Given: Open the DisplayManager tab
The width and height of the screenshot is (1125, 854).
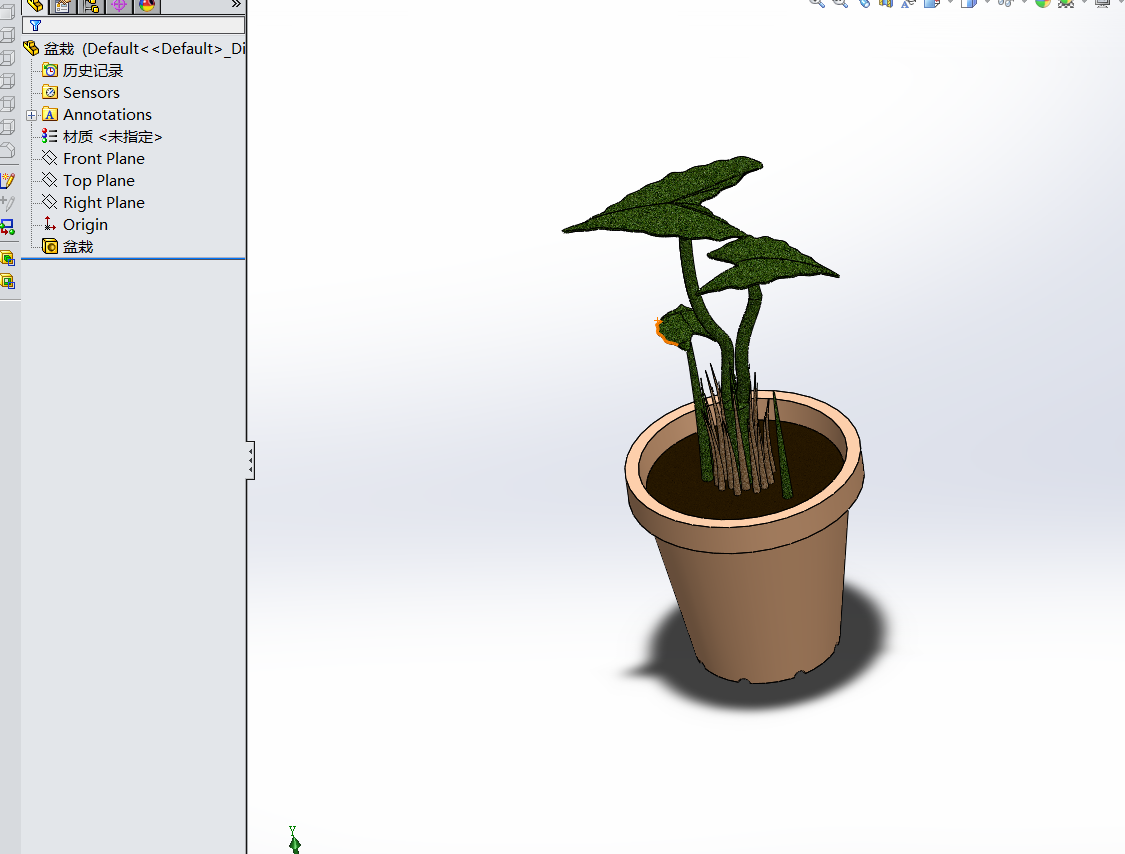Looking at the screenshot, I should [x=147, y=6].
